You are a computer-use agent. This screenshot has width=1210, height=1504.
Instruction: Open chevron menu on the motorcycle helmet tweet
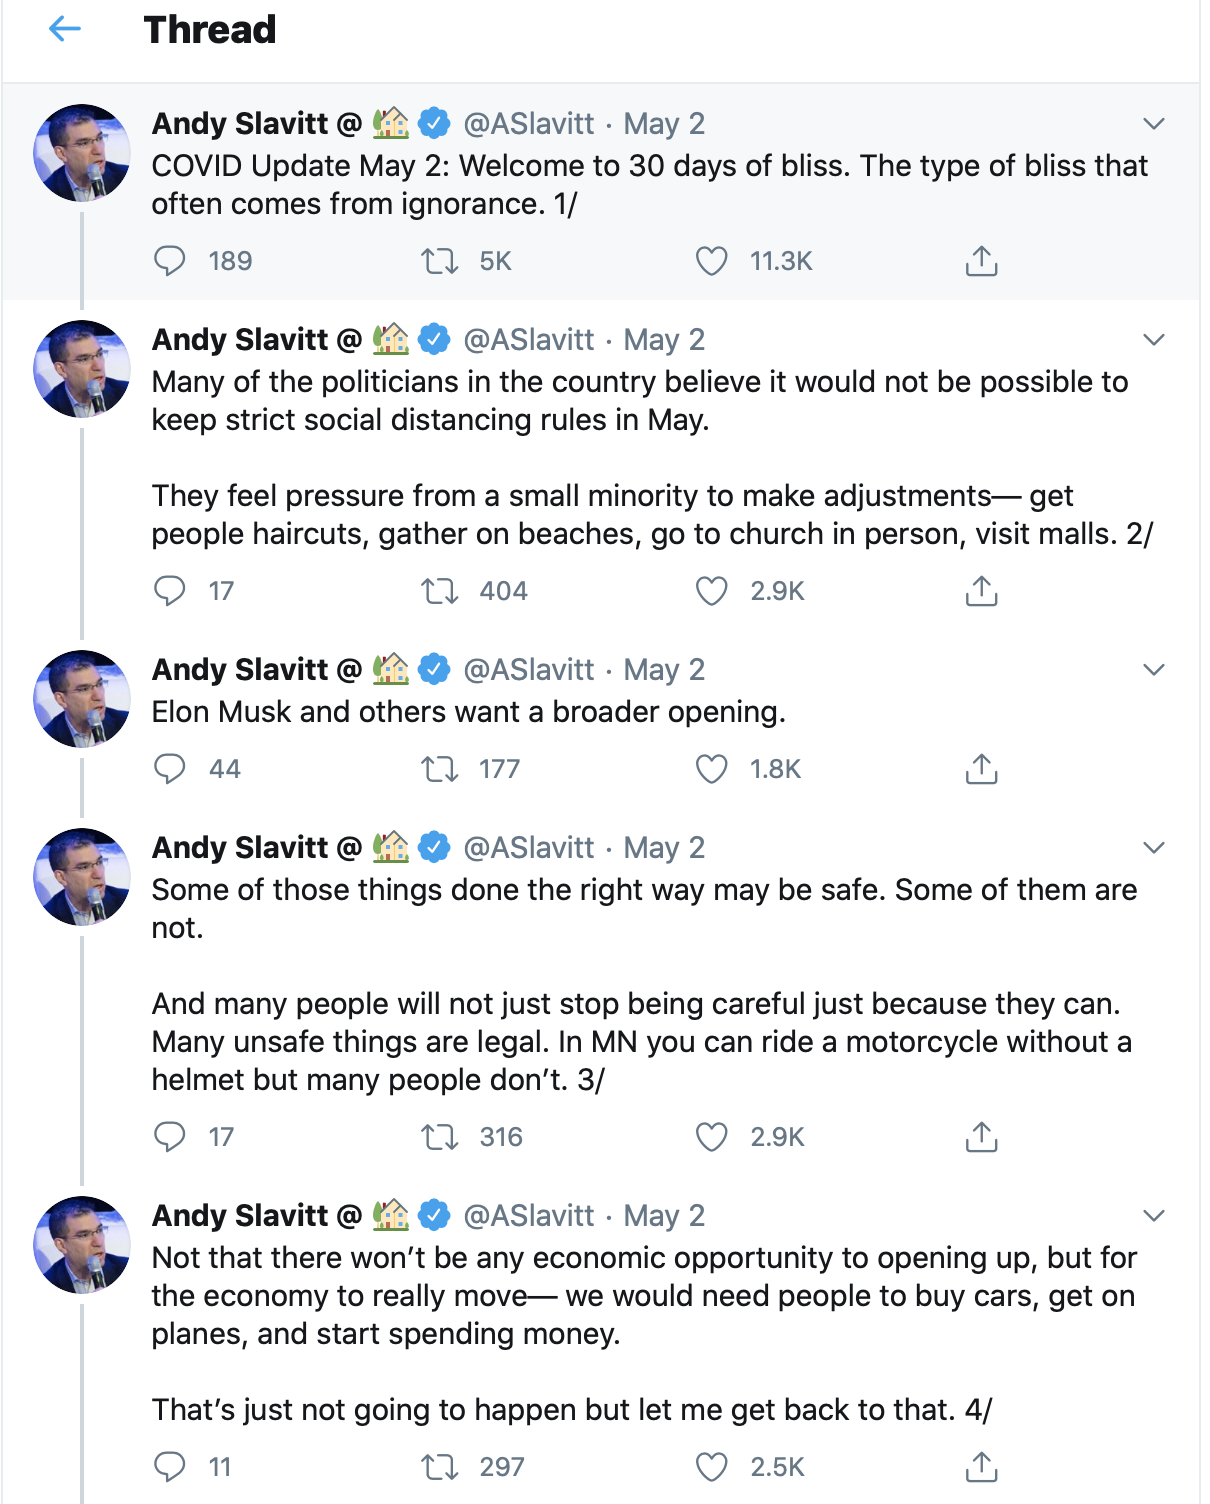1154,848
